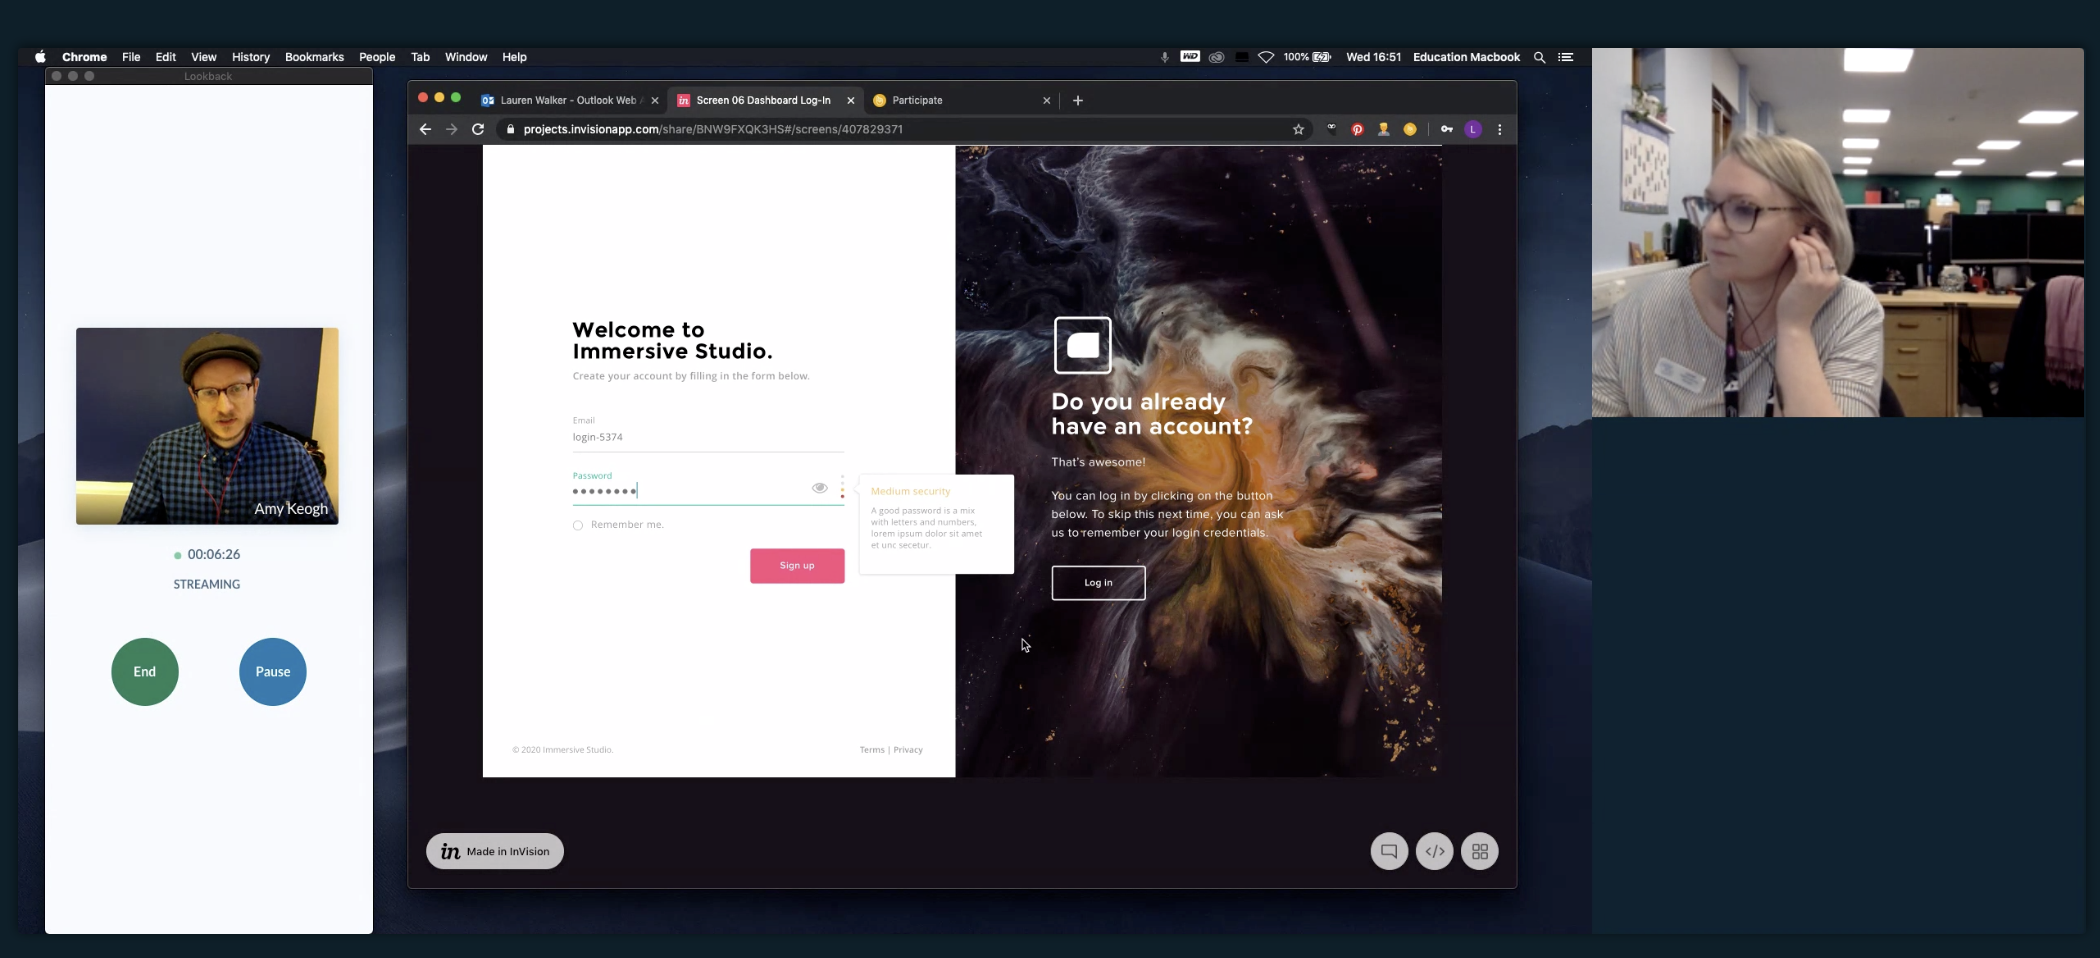Reload the page in Chrome
The image size is (2100, 958).
coord(478,129)
